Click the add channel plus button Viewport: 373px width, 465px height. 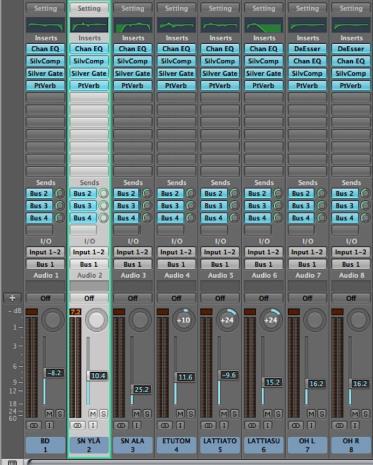[12, 298]
